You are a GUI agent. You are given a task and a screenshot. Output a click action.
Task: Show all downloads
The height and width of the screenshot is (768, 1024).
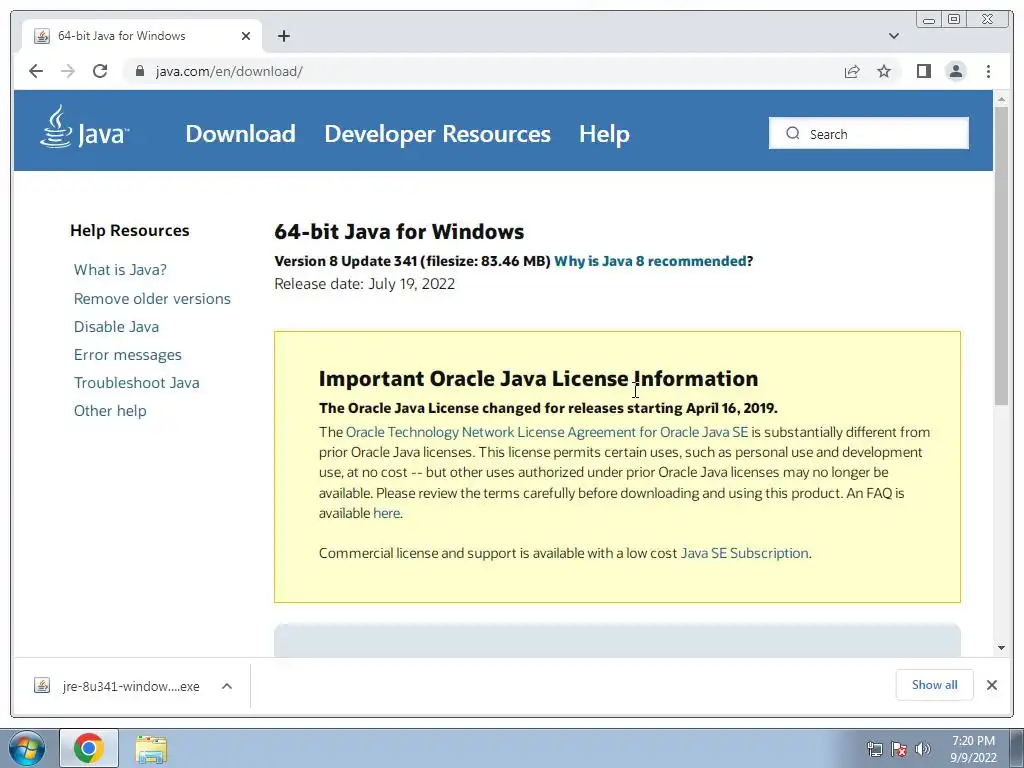[935, 684]
